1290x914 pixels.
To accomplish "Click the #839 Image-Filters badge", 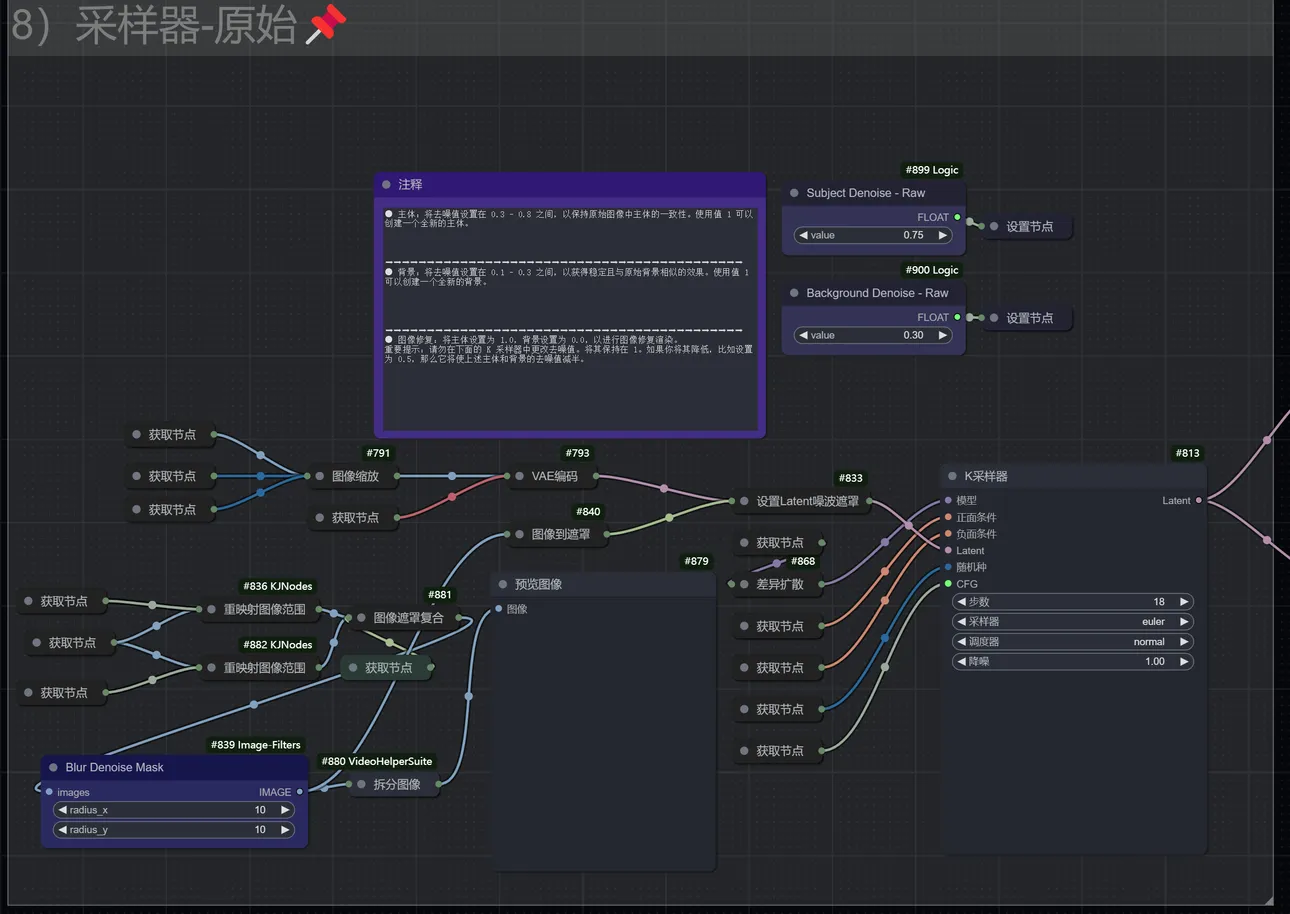I will [256, 745].
